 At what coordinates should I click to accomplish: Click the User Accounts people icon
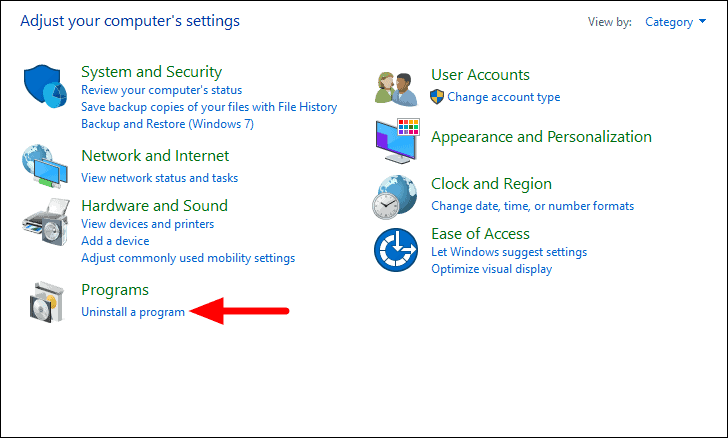pos(396,88)
